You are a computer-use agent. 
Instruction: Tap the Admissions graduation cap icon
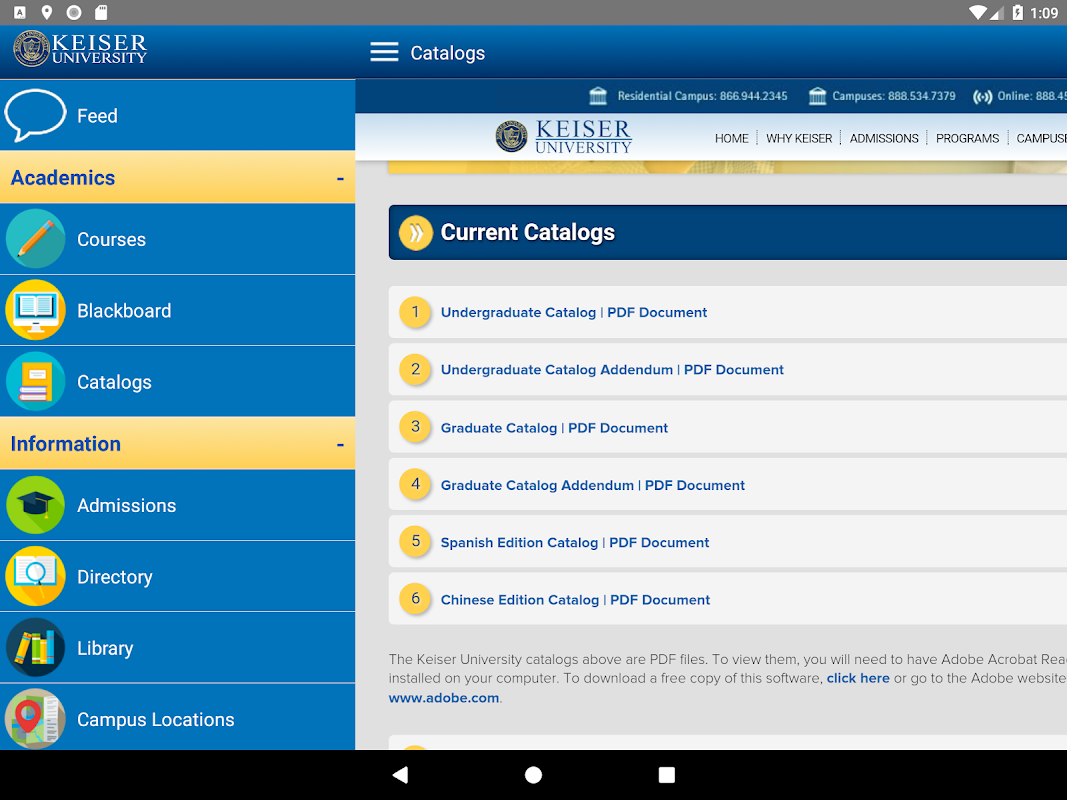35,505
